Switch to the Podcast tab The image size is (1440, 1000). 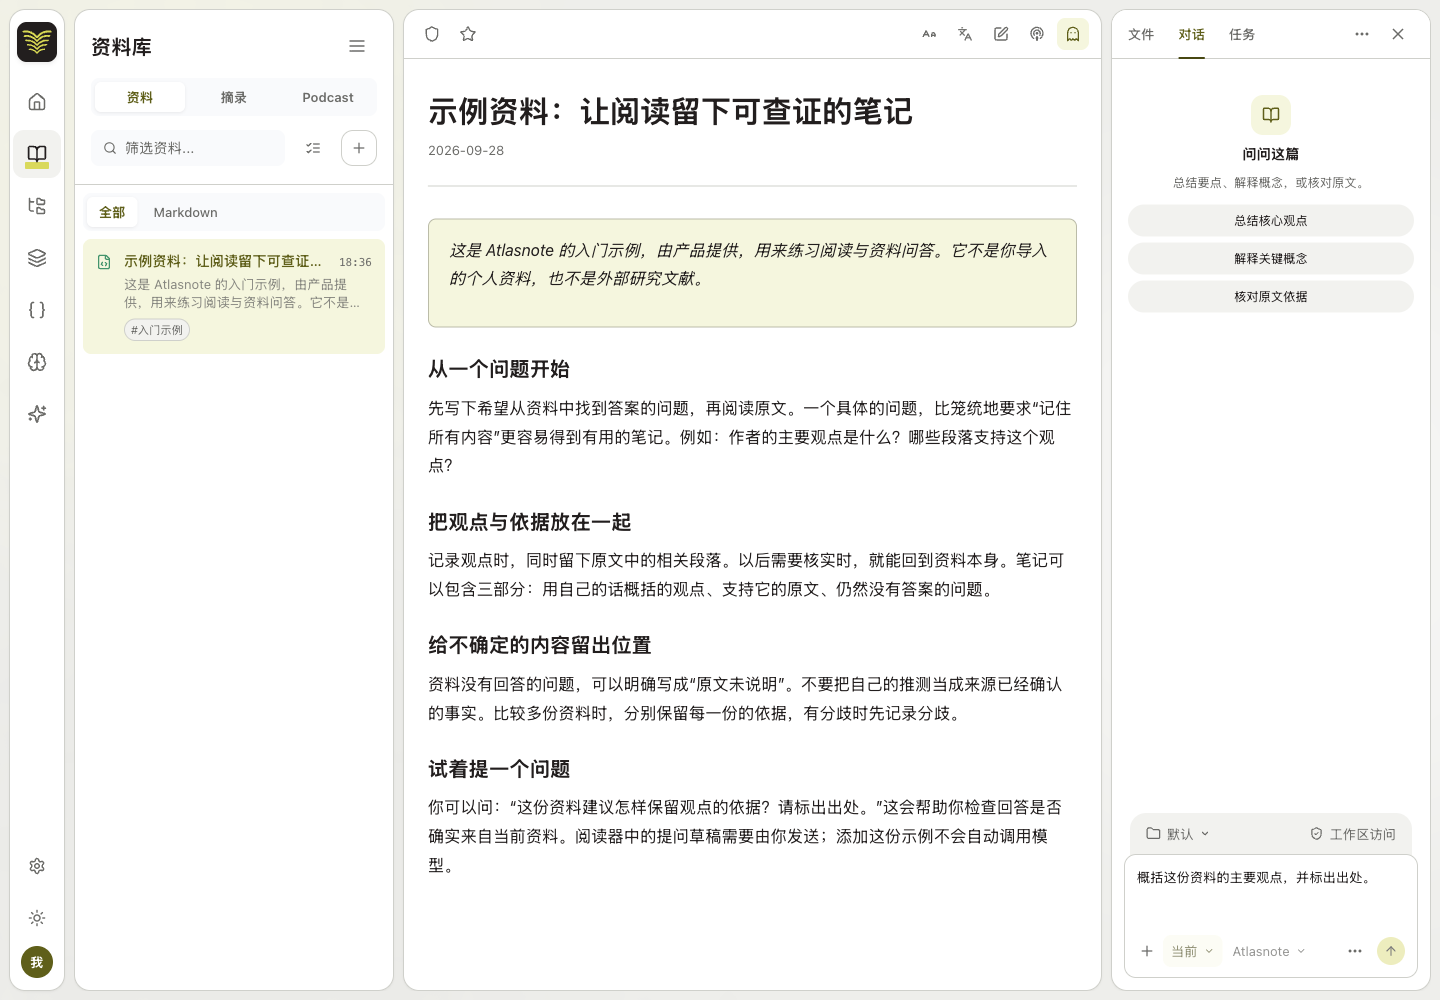point(328,97)
